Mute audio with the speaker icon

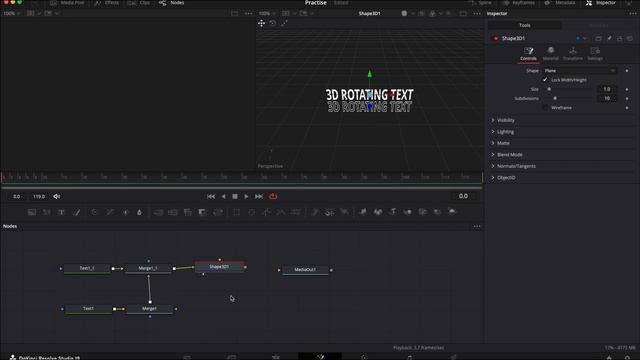click(57, 197)
